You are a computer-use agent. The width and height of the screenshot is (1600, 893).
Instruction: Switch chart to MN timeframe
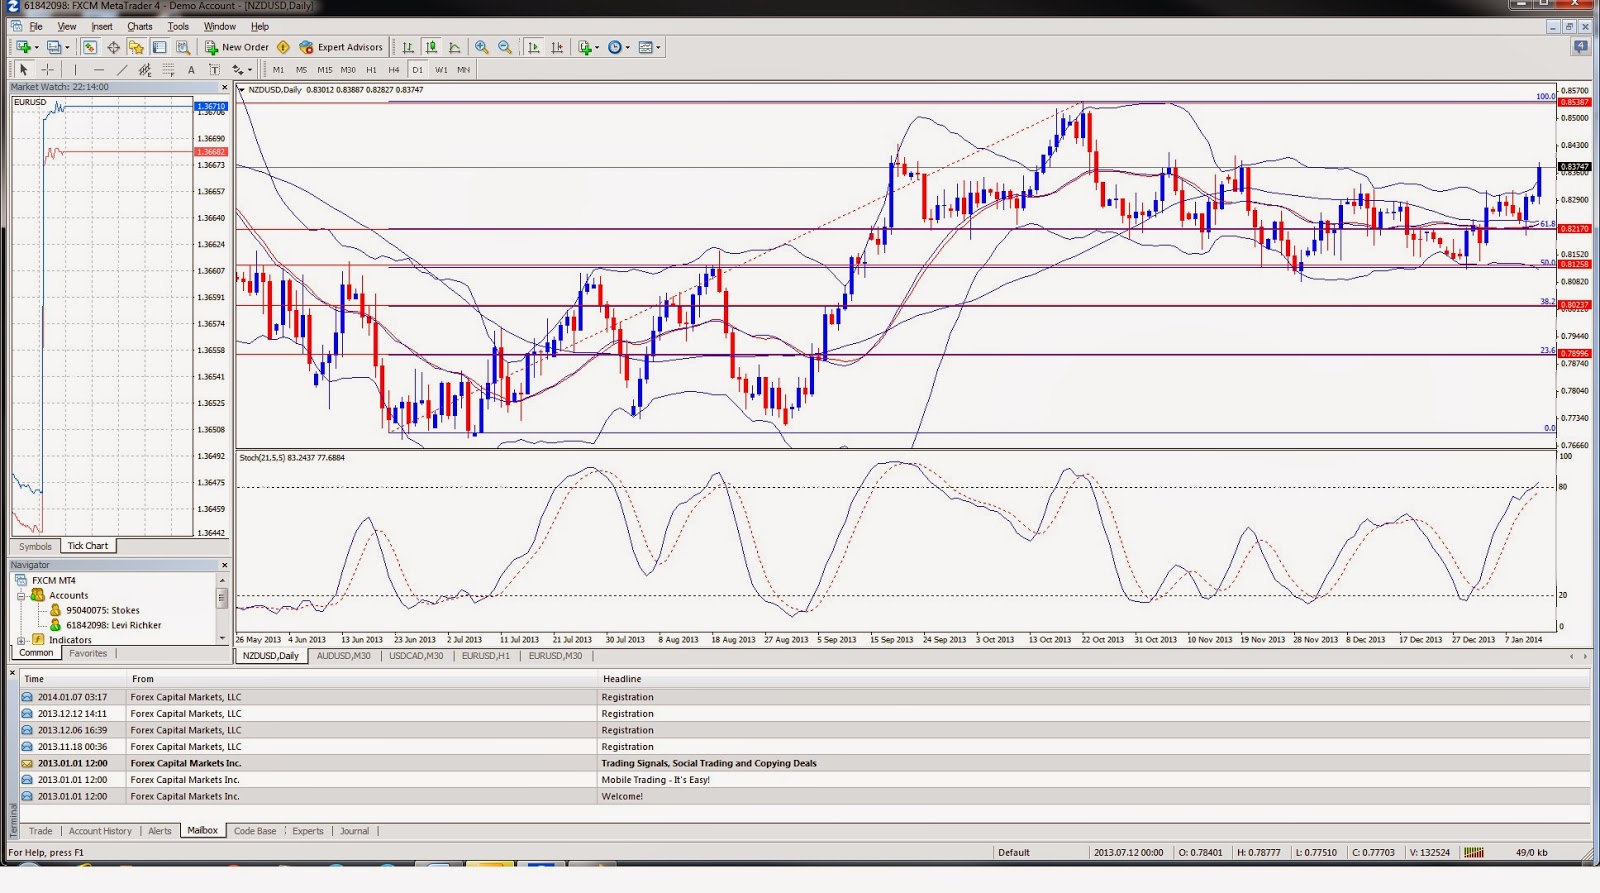(x=464, y=70)
